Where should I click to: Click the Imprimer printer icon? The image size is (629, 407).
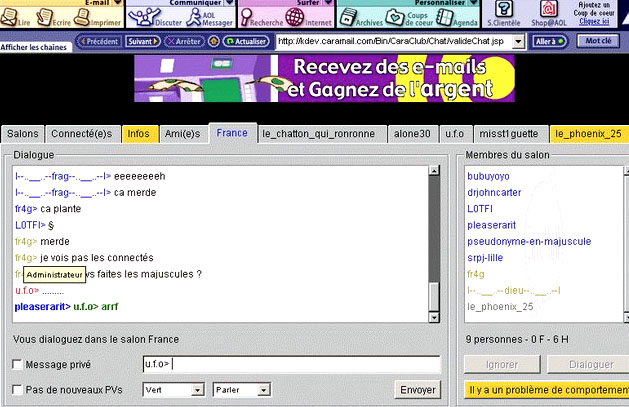(97, 17)
